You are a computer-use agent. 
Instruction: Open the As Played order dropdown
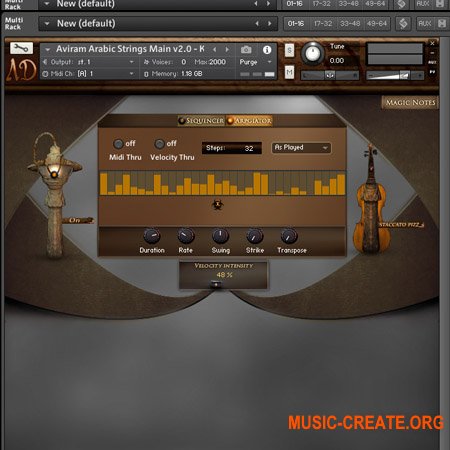301,148
